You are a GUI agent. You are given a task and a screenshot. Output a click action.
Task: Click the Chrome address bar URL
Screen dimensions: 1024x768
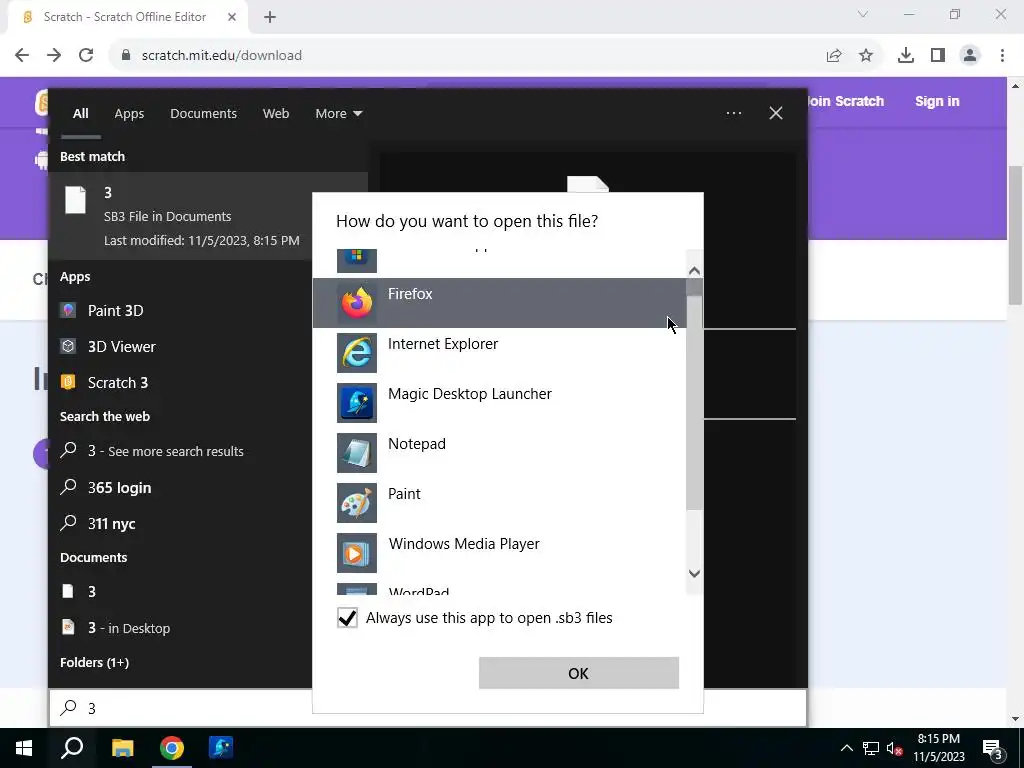pyautogui.click(x=221, y=56)
